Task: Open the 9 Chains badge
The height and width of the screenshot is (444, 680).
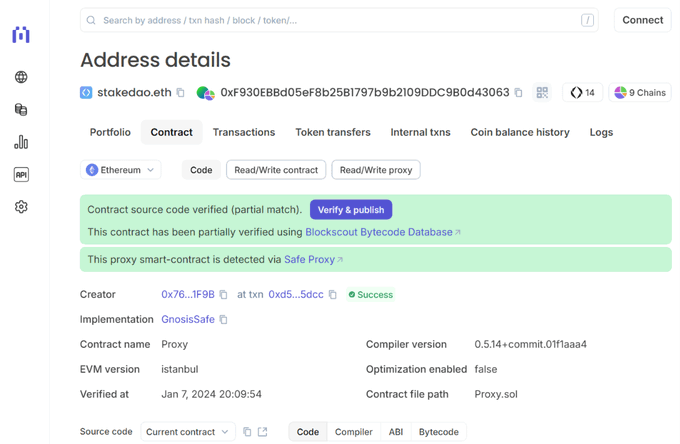Action: click(640, 92)
